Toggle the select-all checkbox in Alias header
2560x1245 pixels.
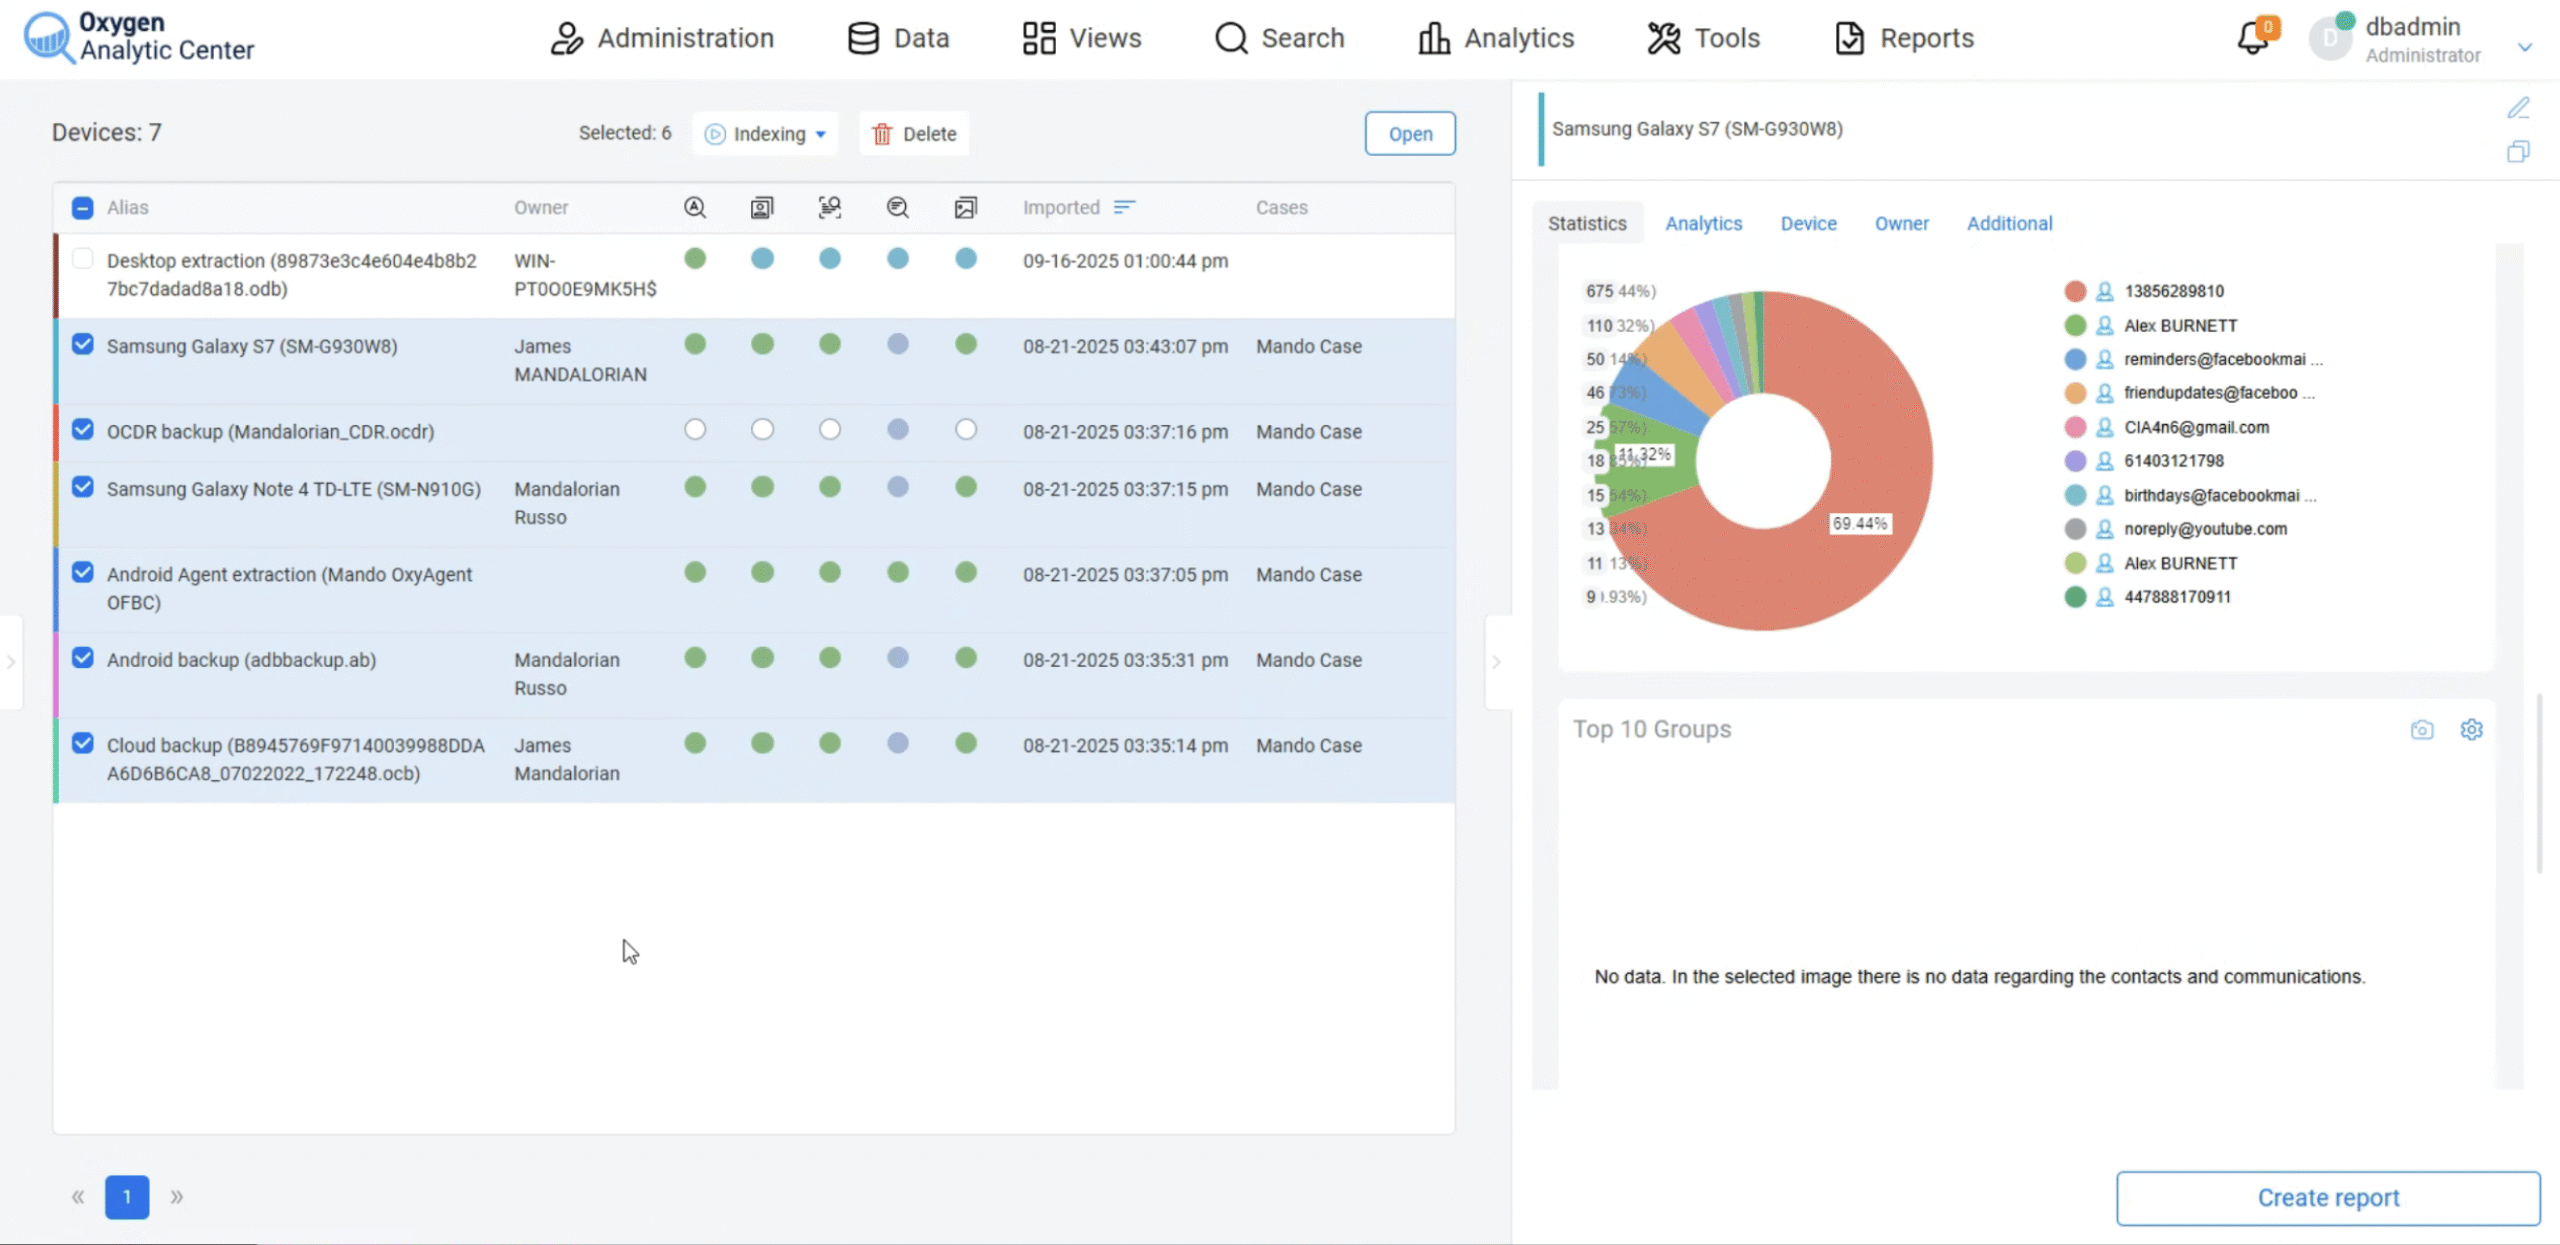(x=83, y=207)
